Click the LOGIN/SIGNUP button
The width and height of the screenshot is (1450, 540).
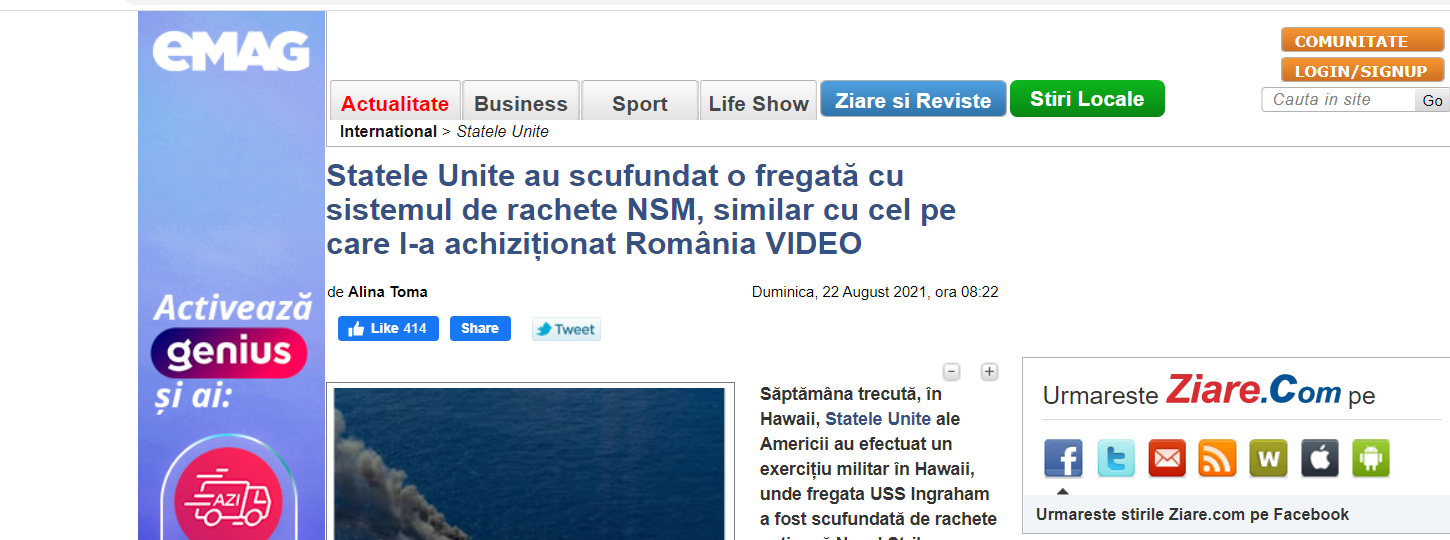(1362, 70)
